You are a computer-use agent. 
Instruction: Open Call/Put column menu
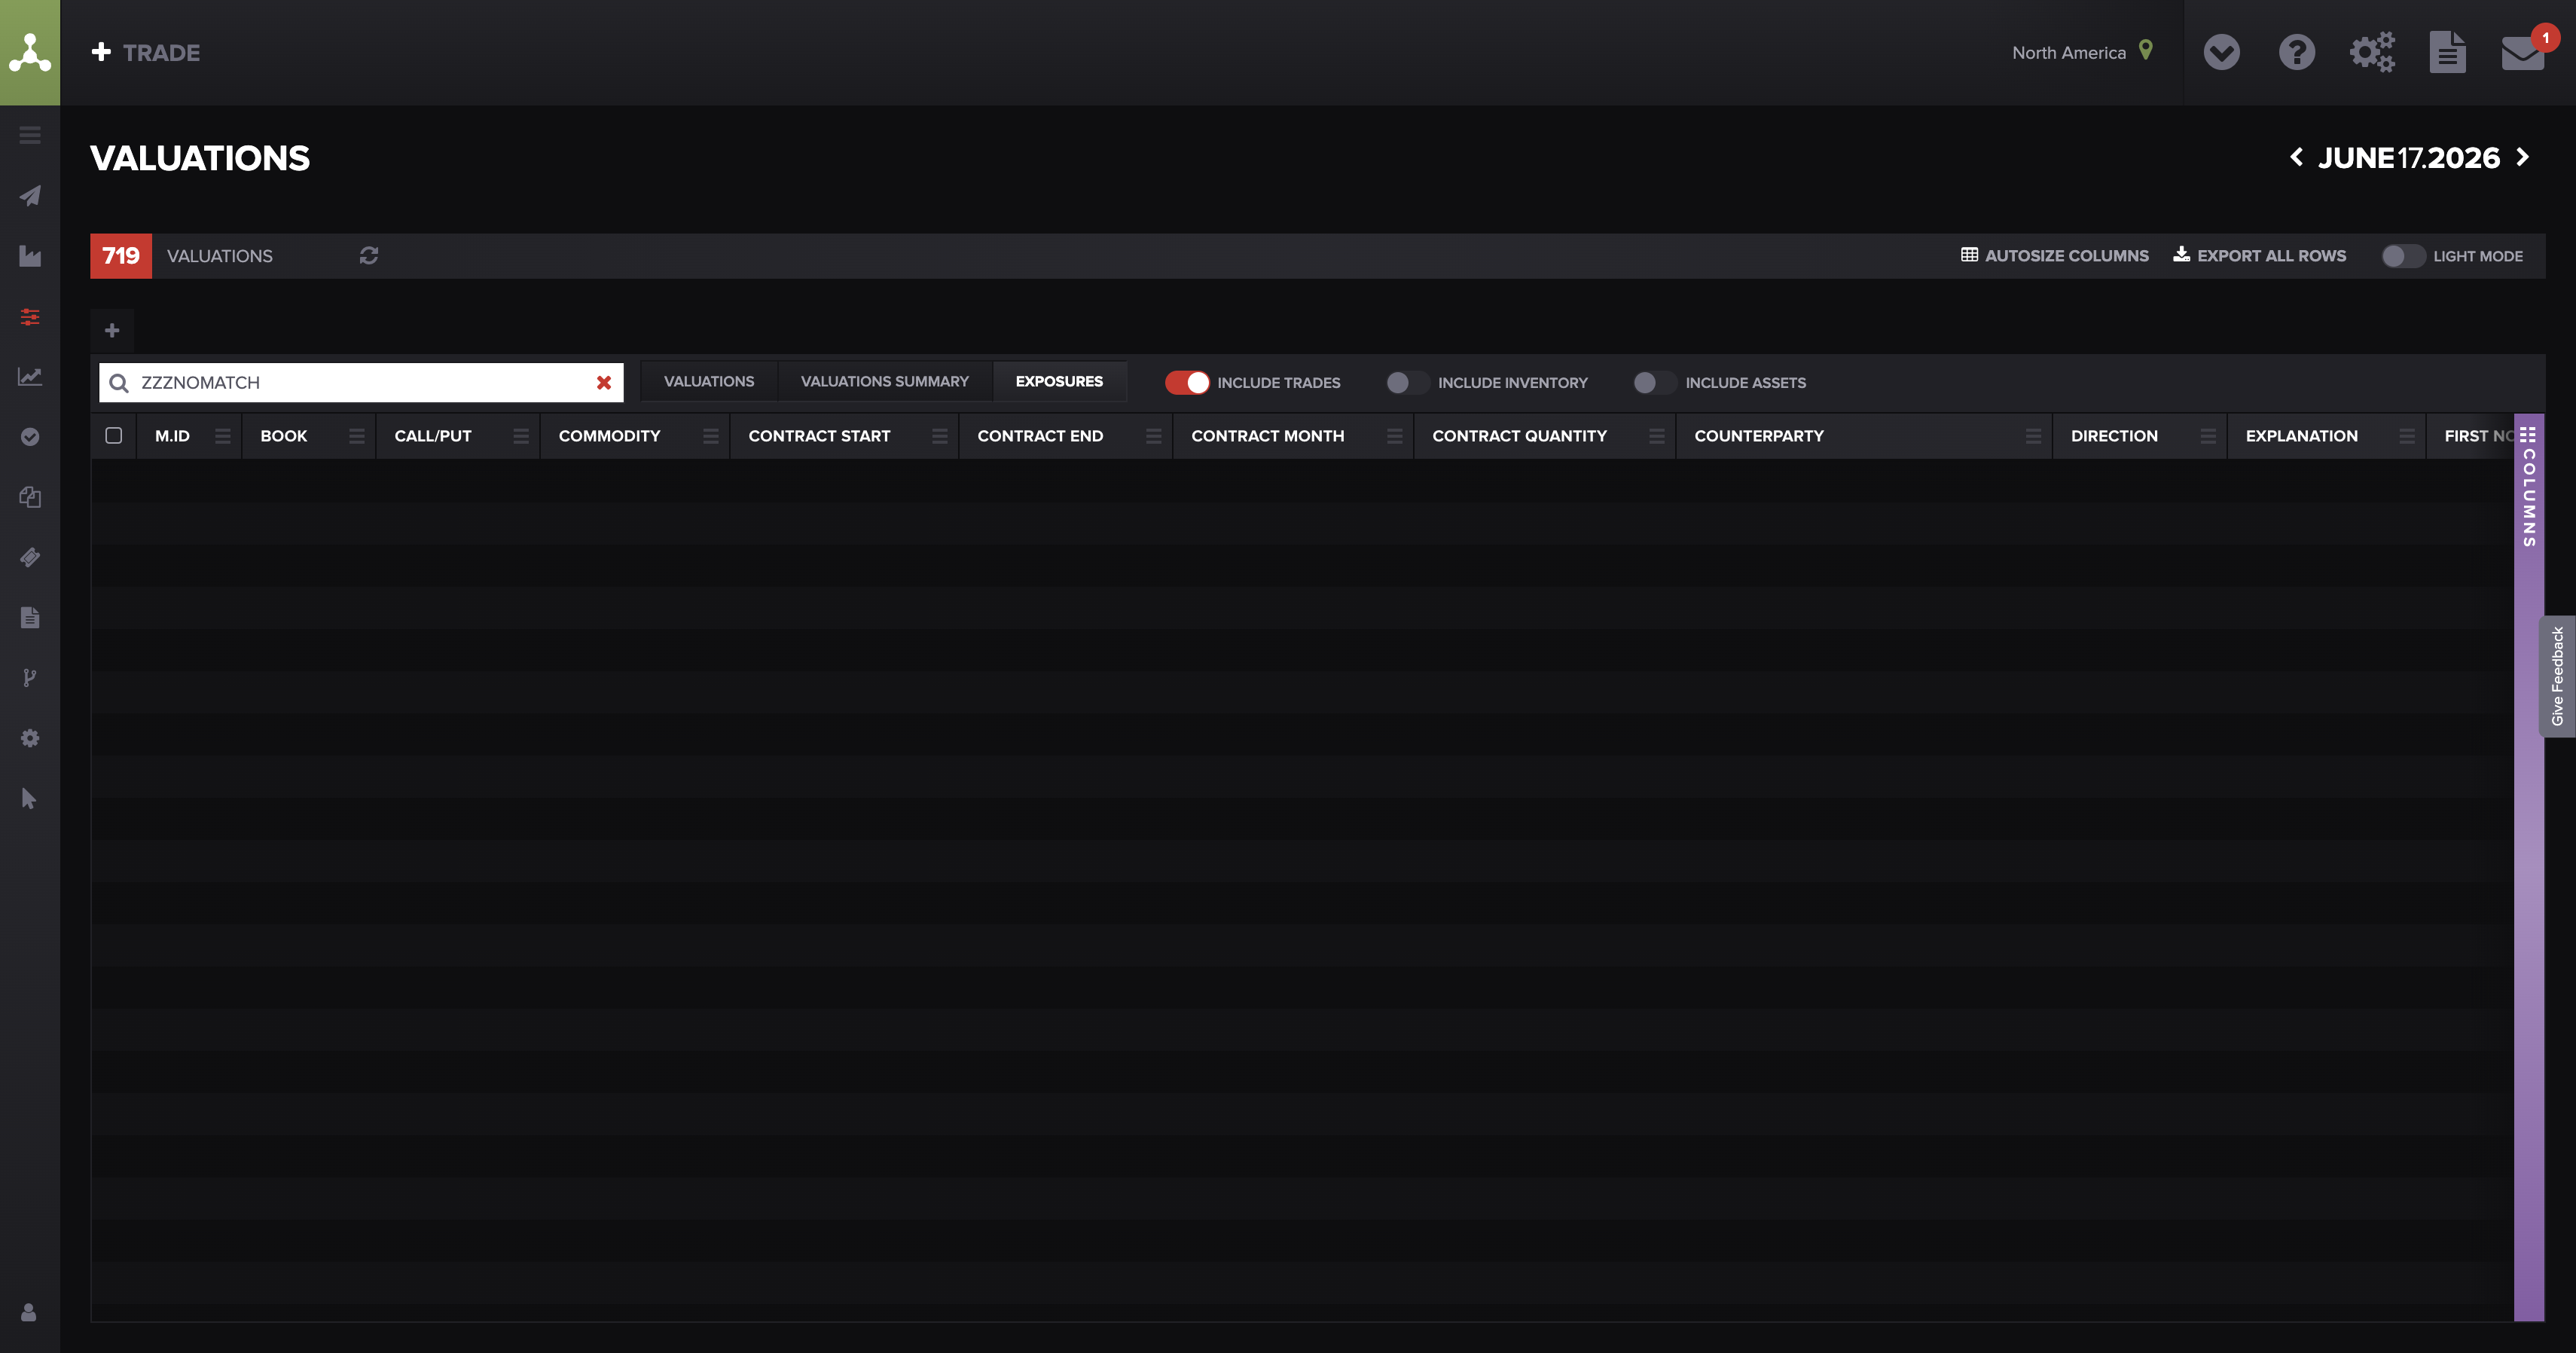point(521,436)
